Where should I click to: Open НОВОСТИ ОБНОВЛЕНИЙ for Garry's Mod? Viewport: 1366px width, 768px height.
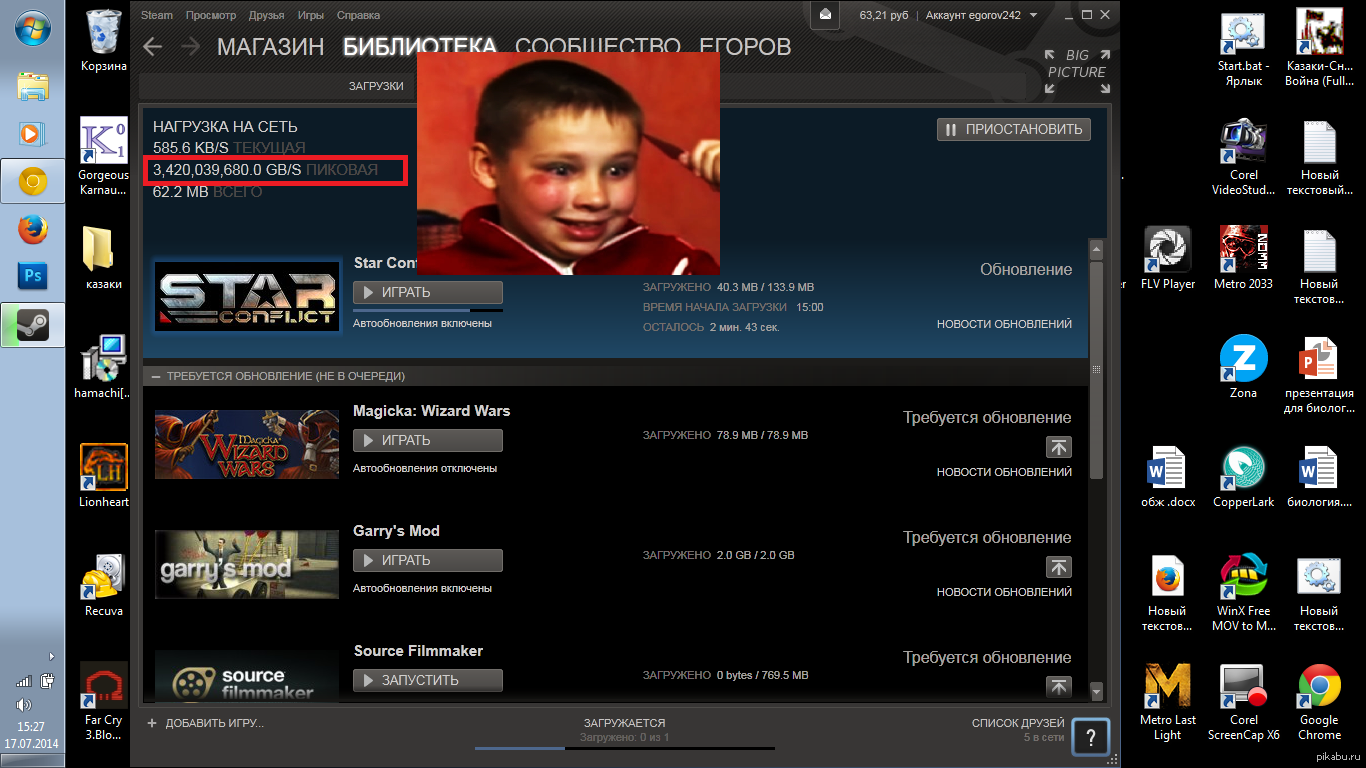tap(1004, 592)
